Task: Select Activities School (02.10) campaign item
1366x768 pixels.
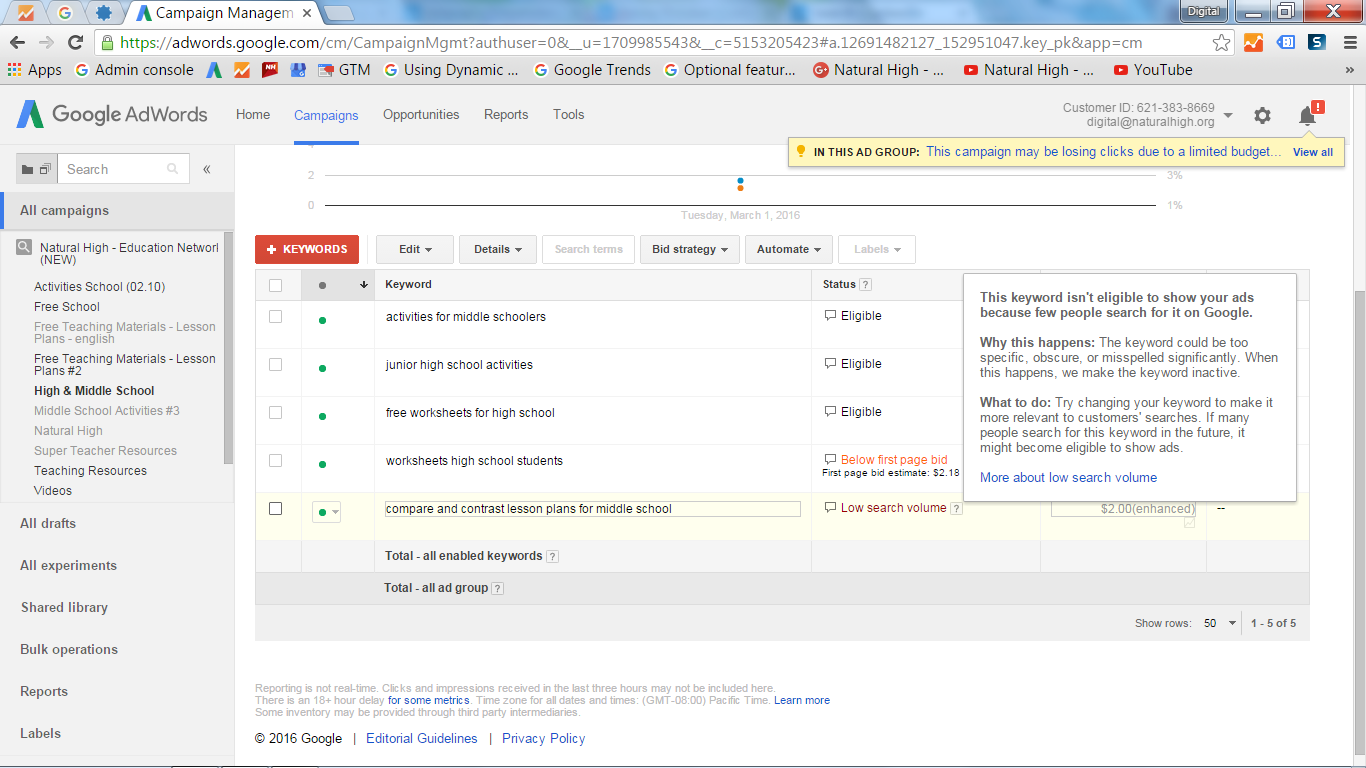Action: [x=99, y=286]
